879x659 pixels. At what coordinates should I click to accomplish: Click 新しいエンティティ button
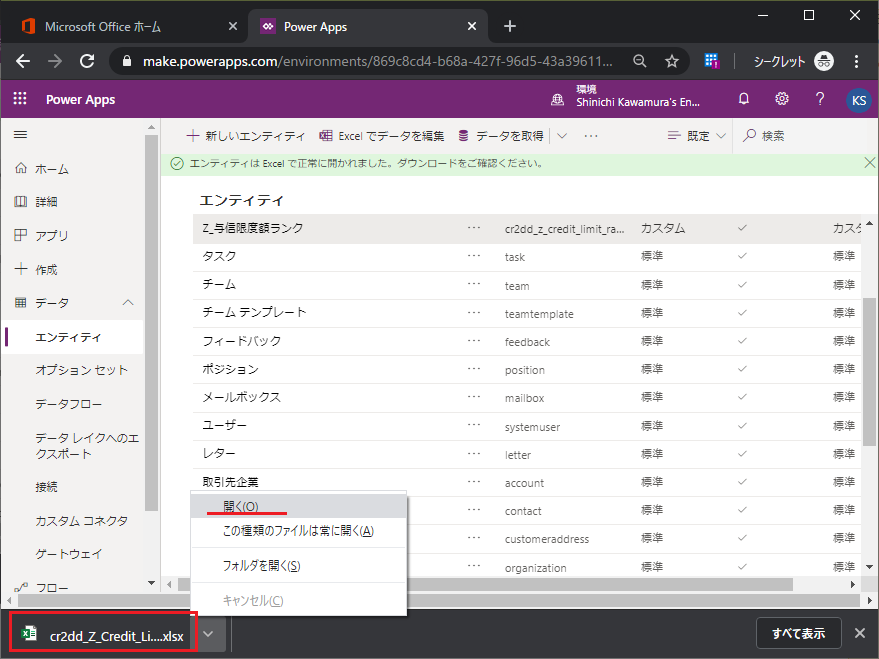coord(246,136)
